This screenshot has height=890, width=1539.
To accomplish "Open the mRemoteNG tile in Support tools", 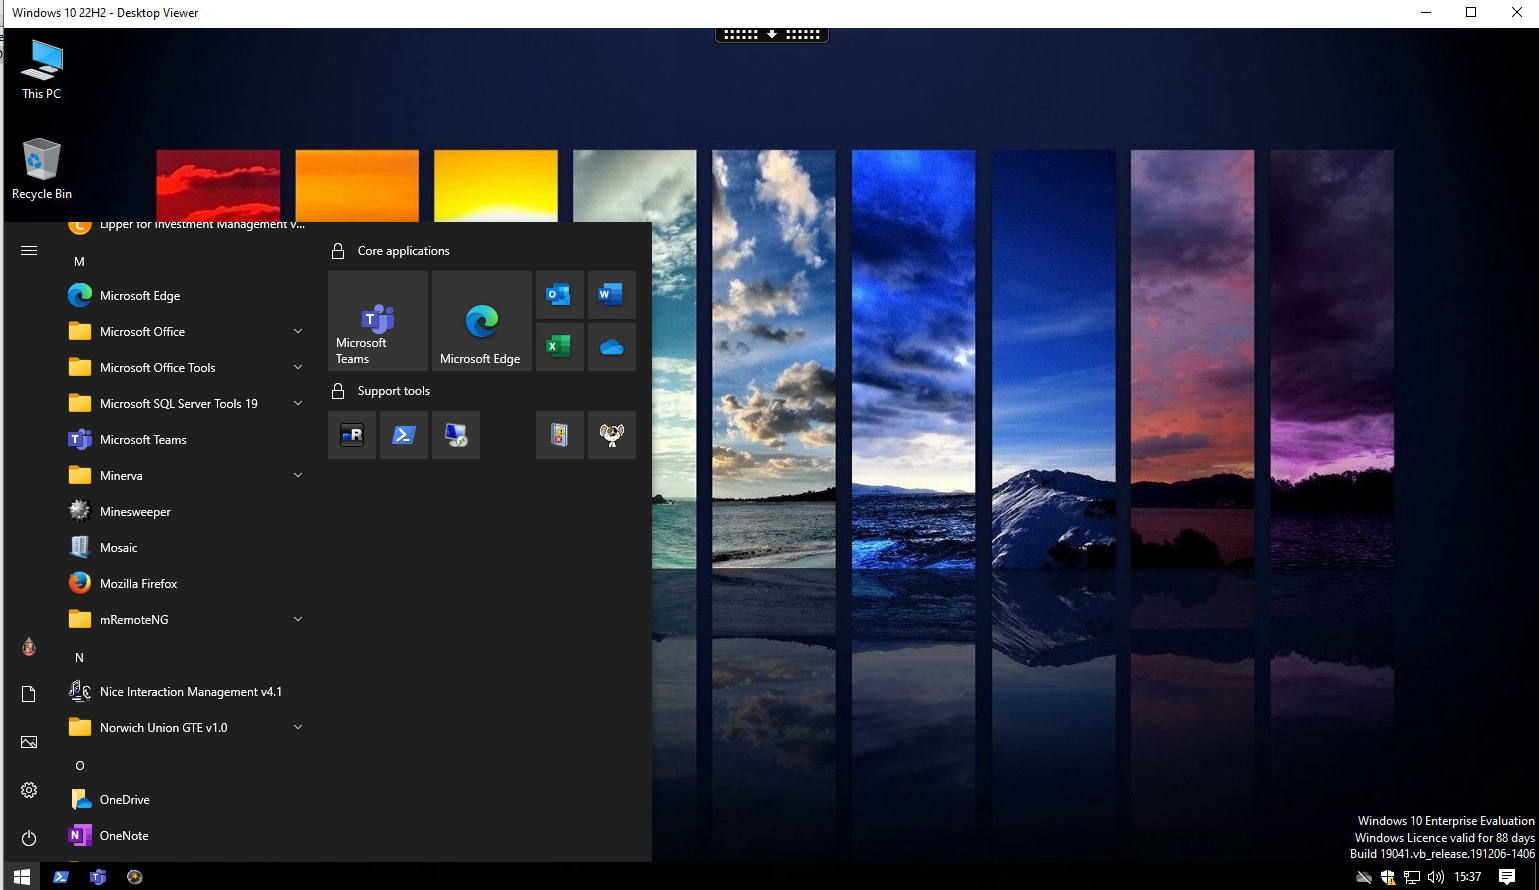I will [x=352, y=435].
